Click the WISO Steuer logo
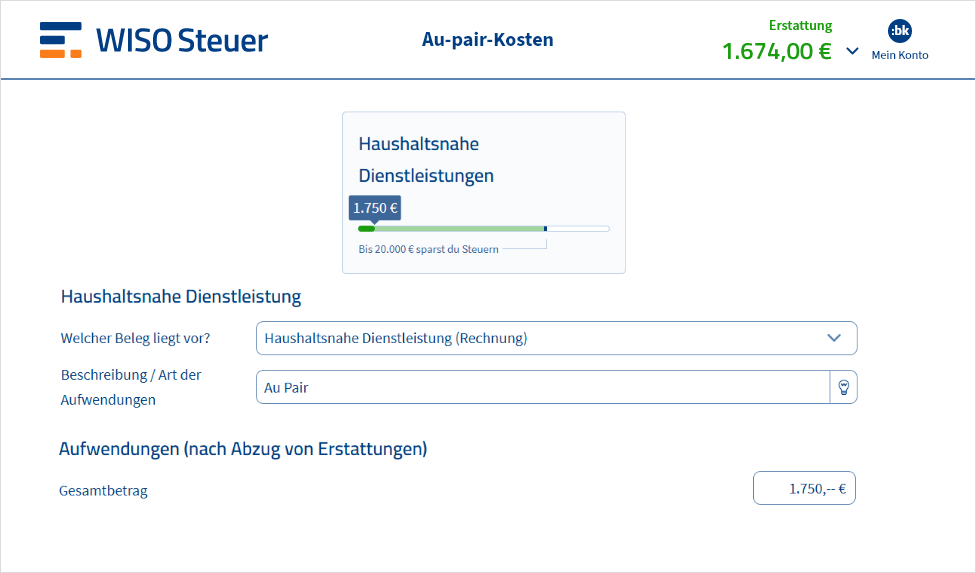 point(154,40)
